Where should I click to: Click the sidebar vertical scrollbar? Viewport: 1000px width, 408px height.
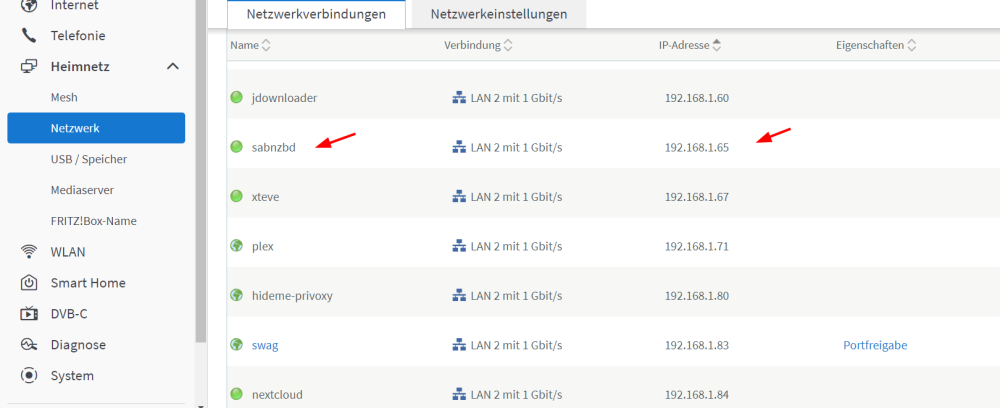point(202,171)
